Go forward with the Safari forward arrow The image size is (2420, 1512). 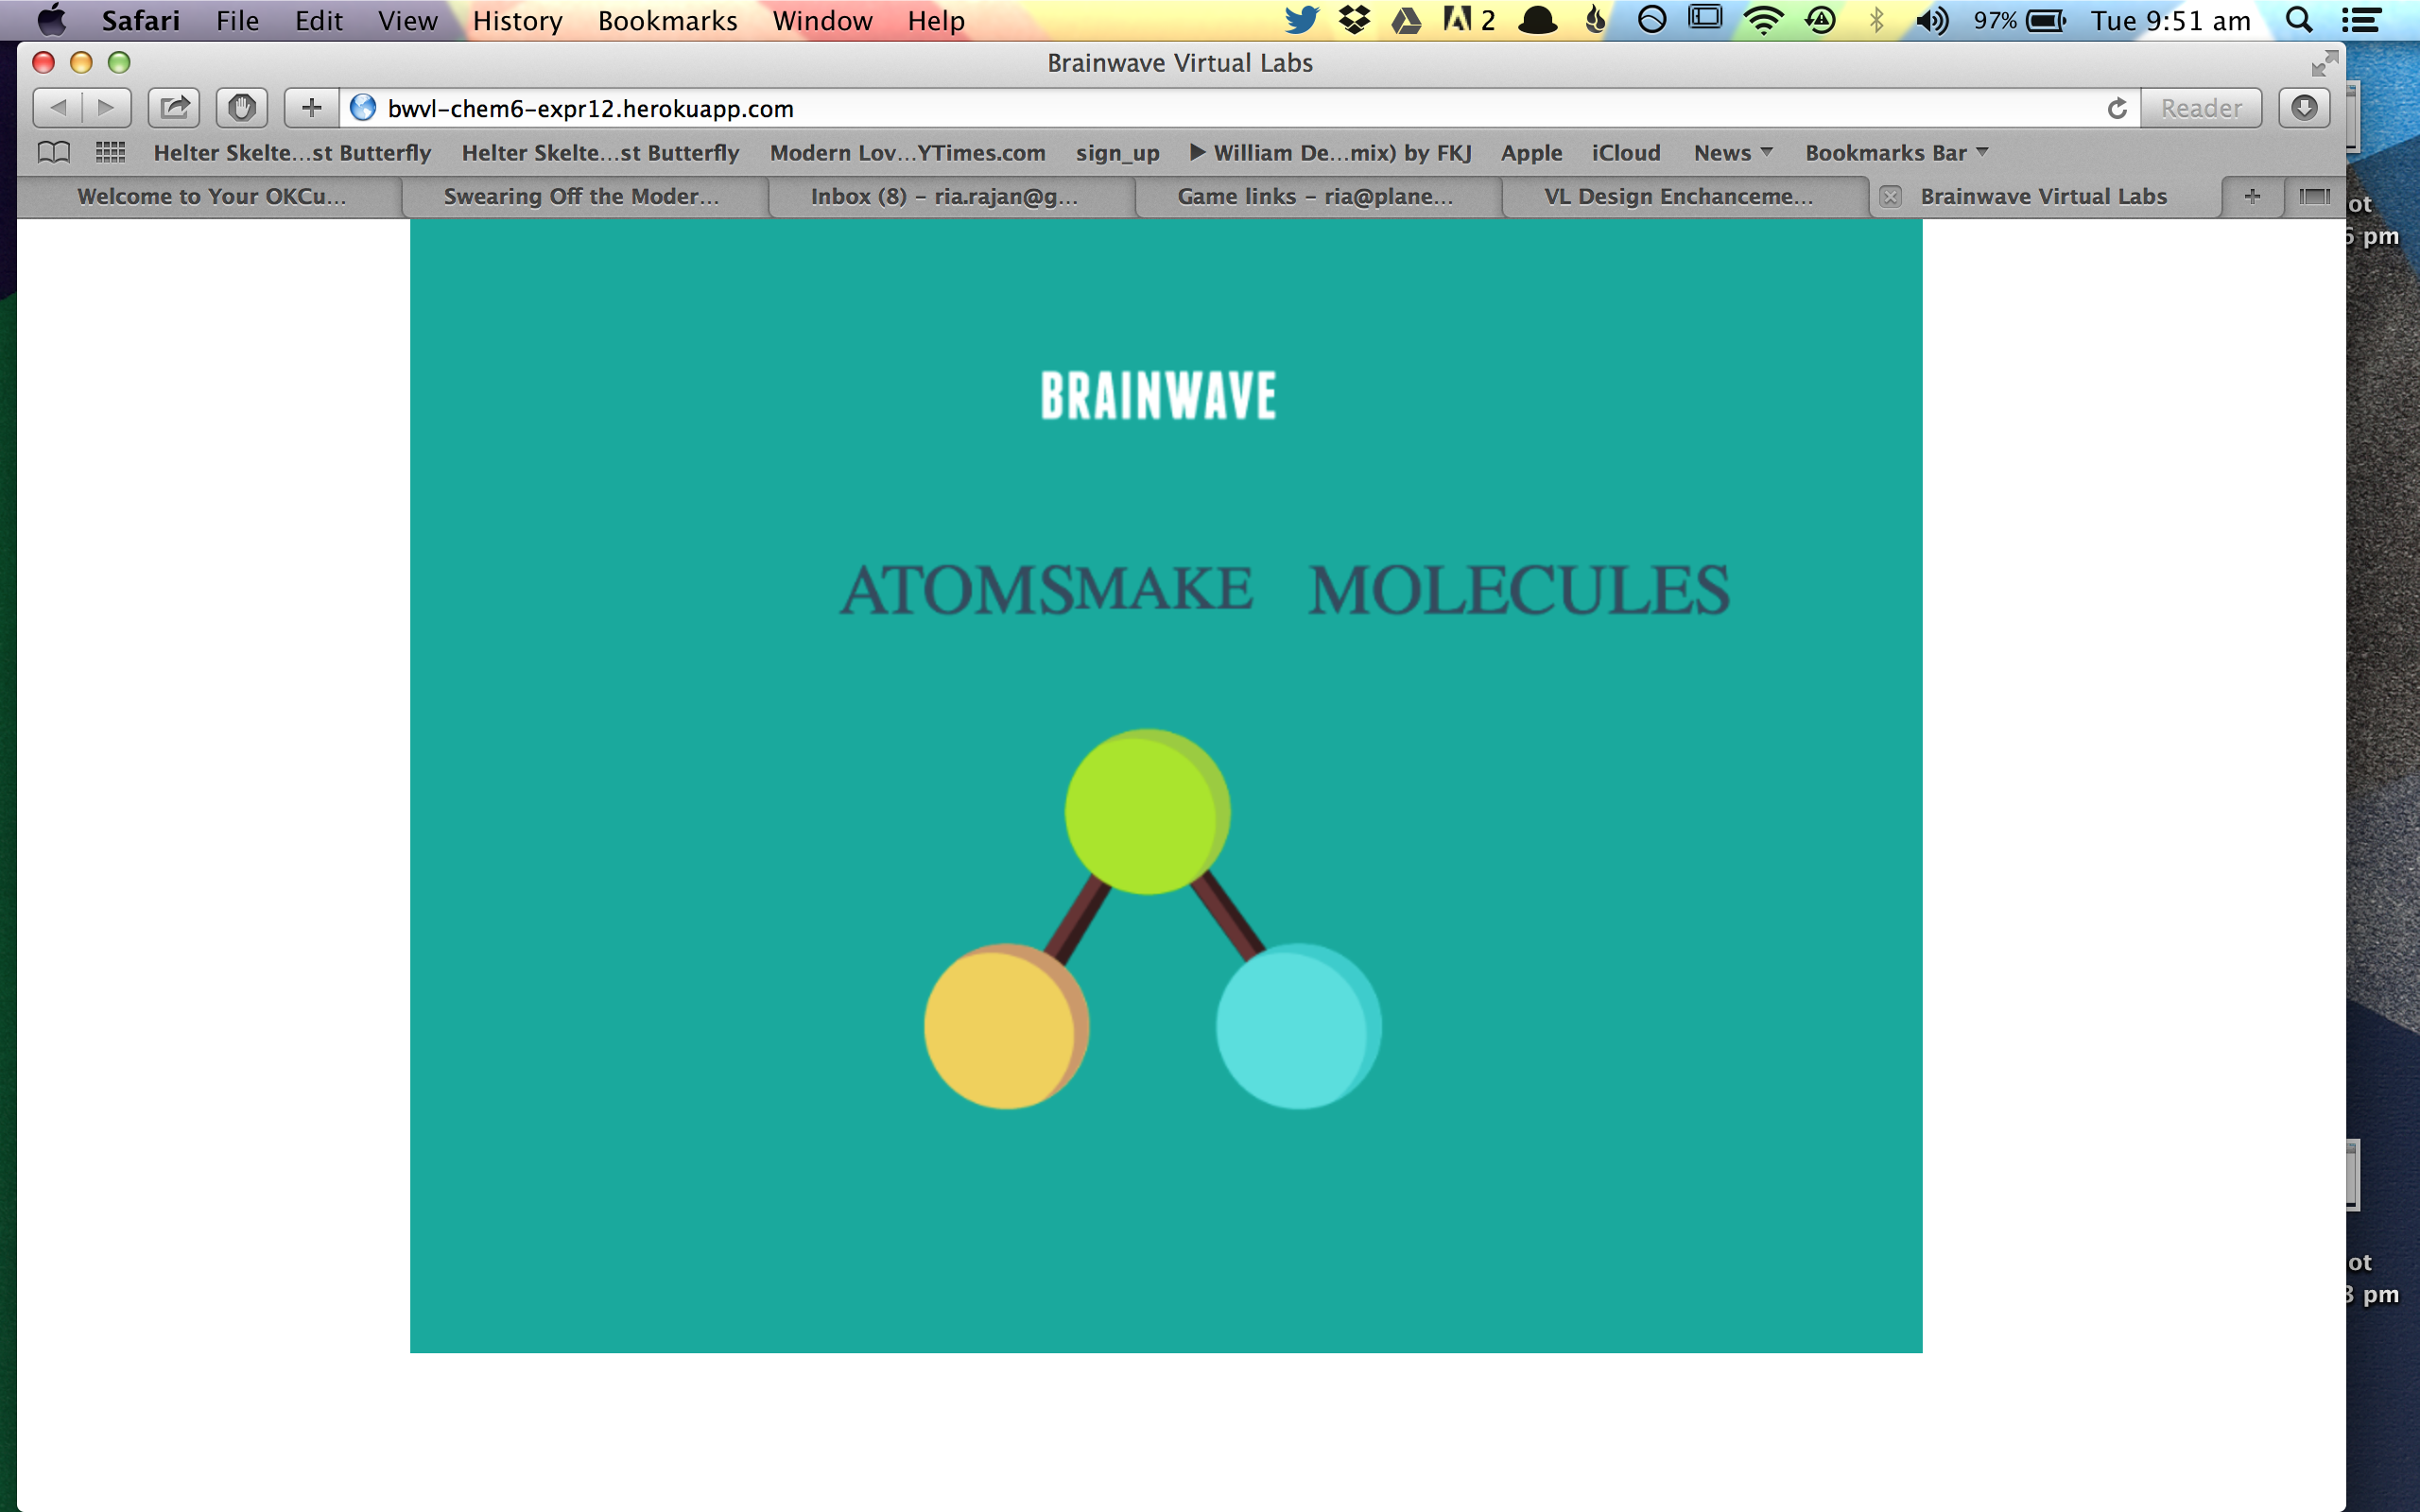[x=106, y=108]
